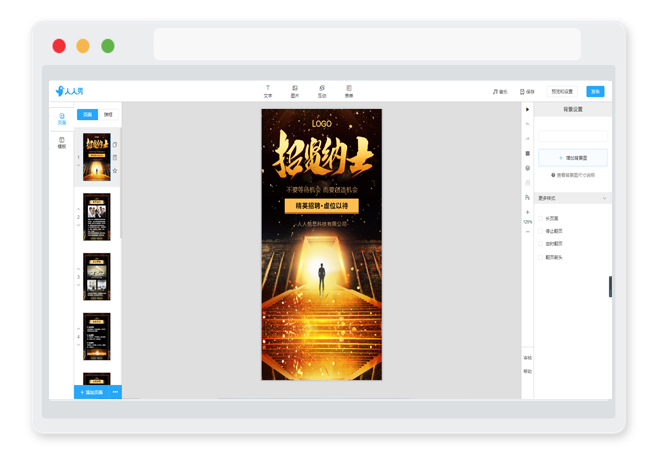Click the 人人秀 logo

[69, 91]
